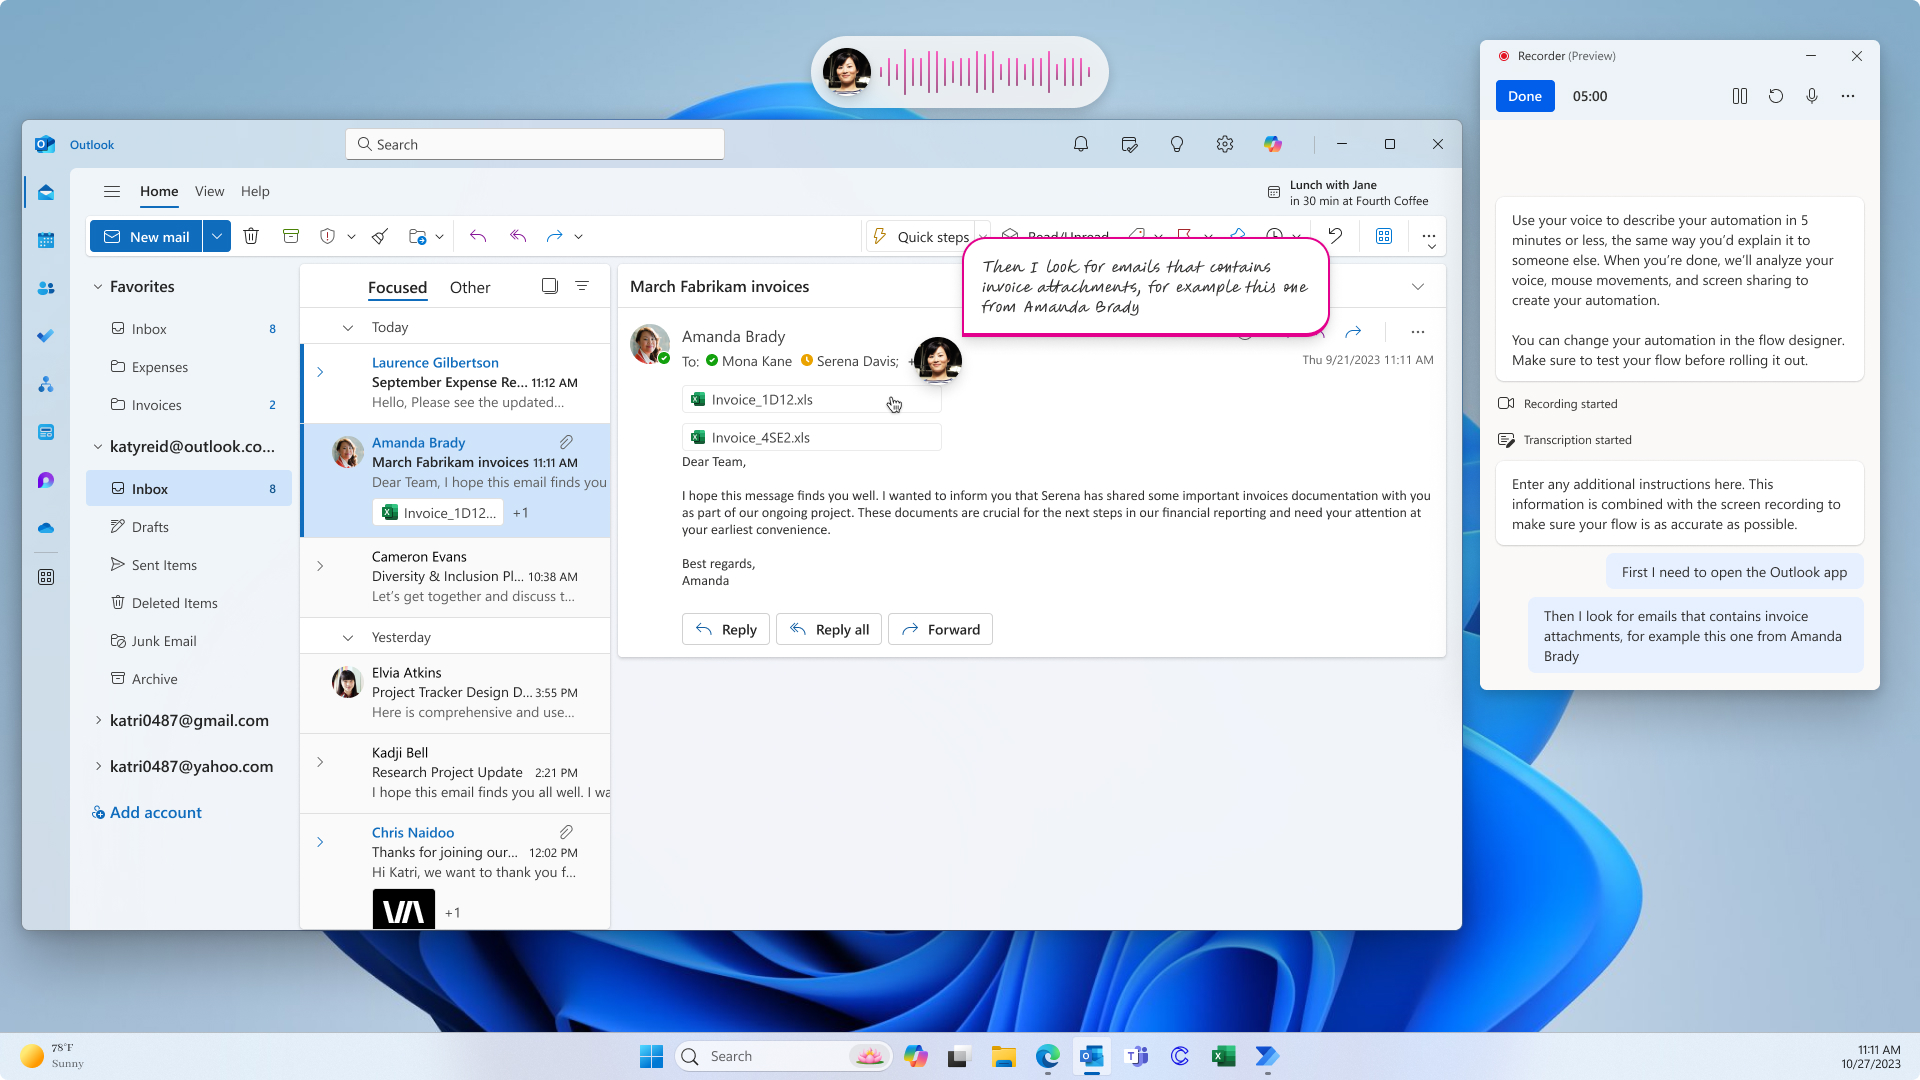Select the Archive icon in toolbar
Viewport: 1920px width, 1080px height.
[x=290, y=236]
